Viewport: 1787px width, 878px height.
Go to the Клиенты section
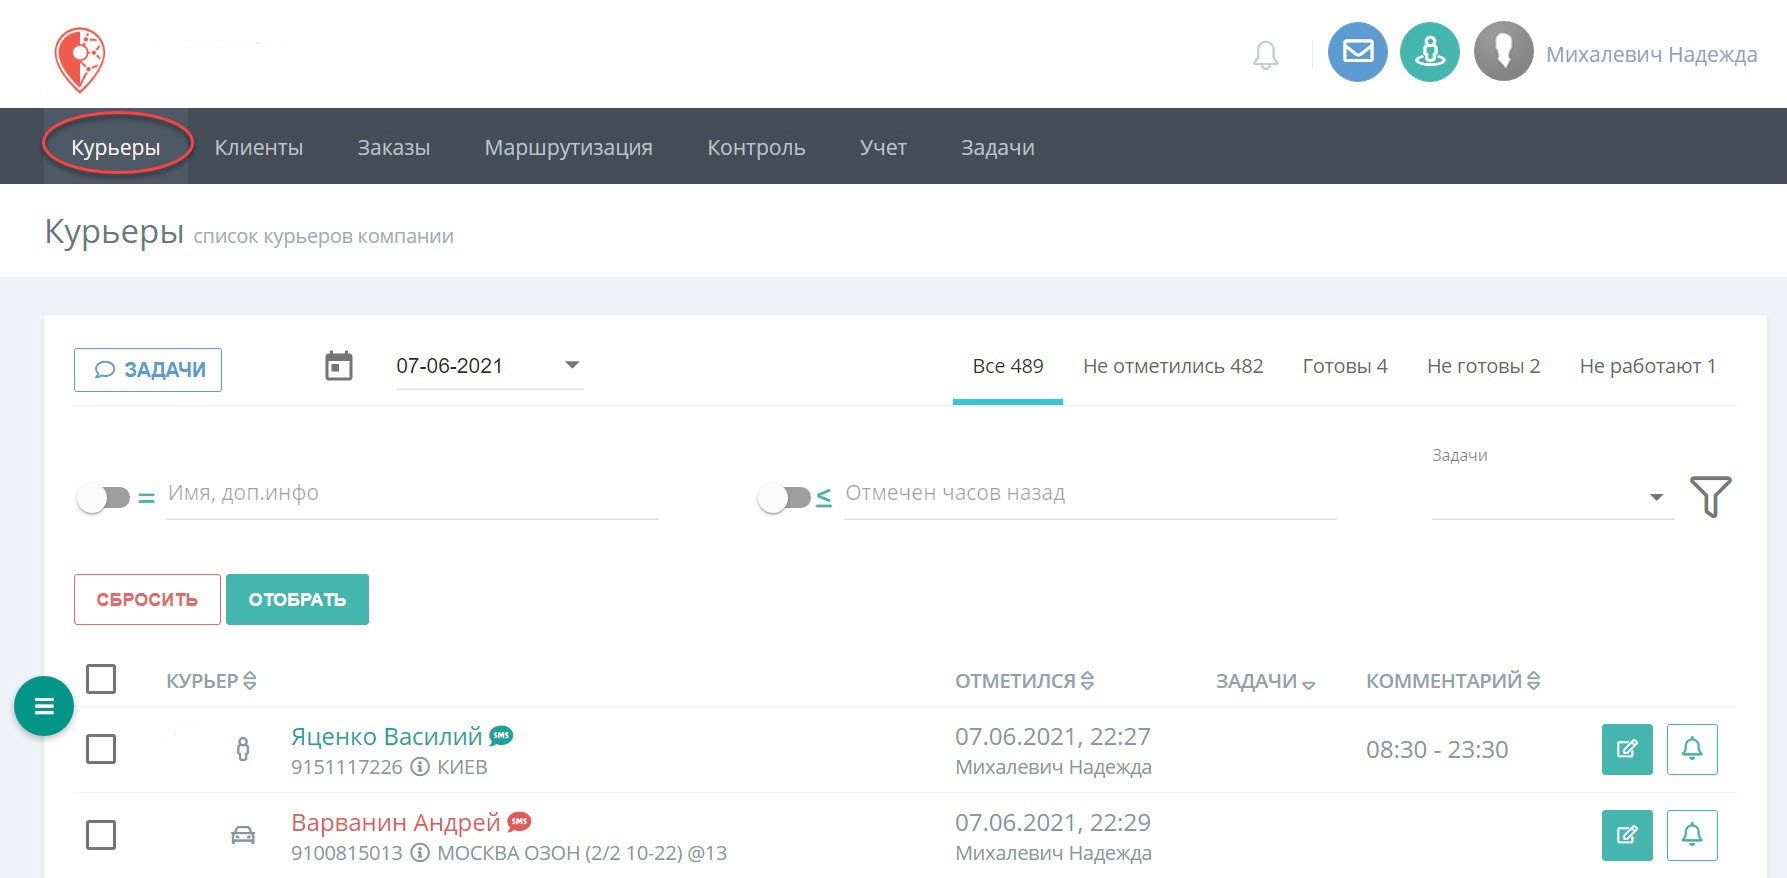click(259, 147)
